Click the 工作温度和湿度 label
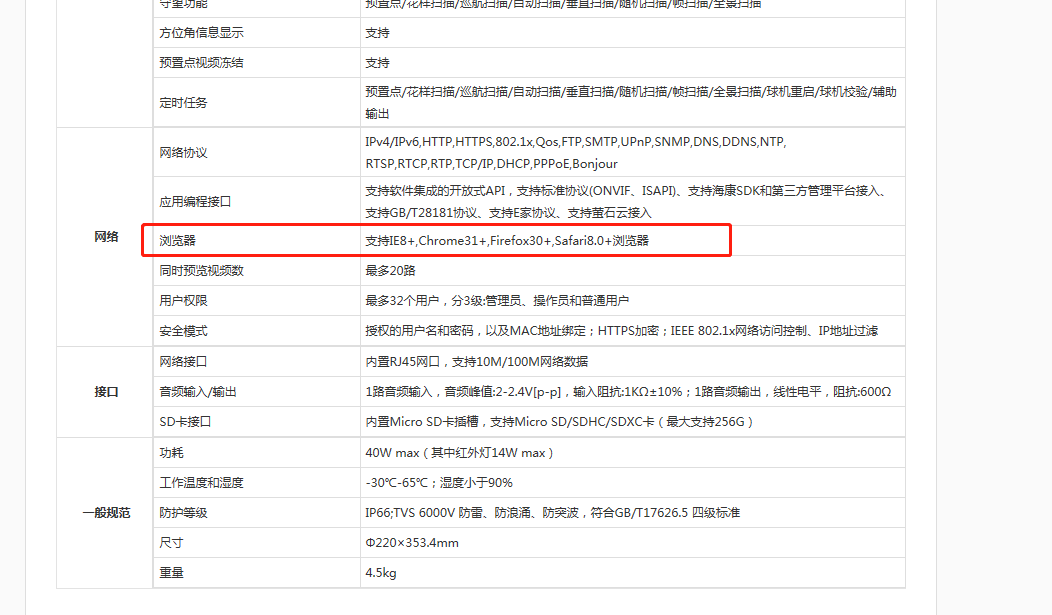Image resolution: width=1052 pixels, height=615 pixels. pos(201,483)
